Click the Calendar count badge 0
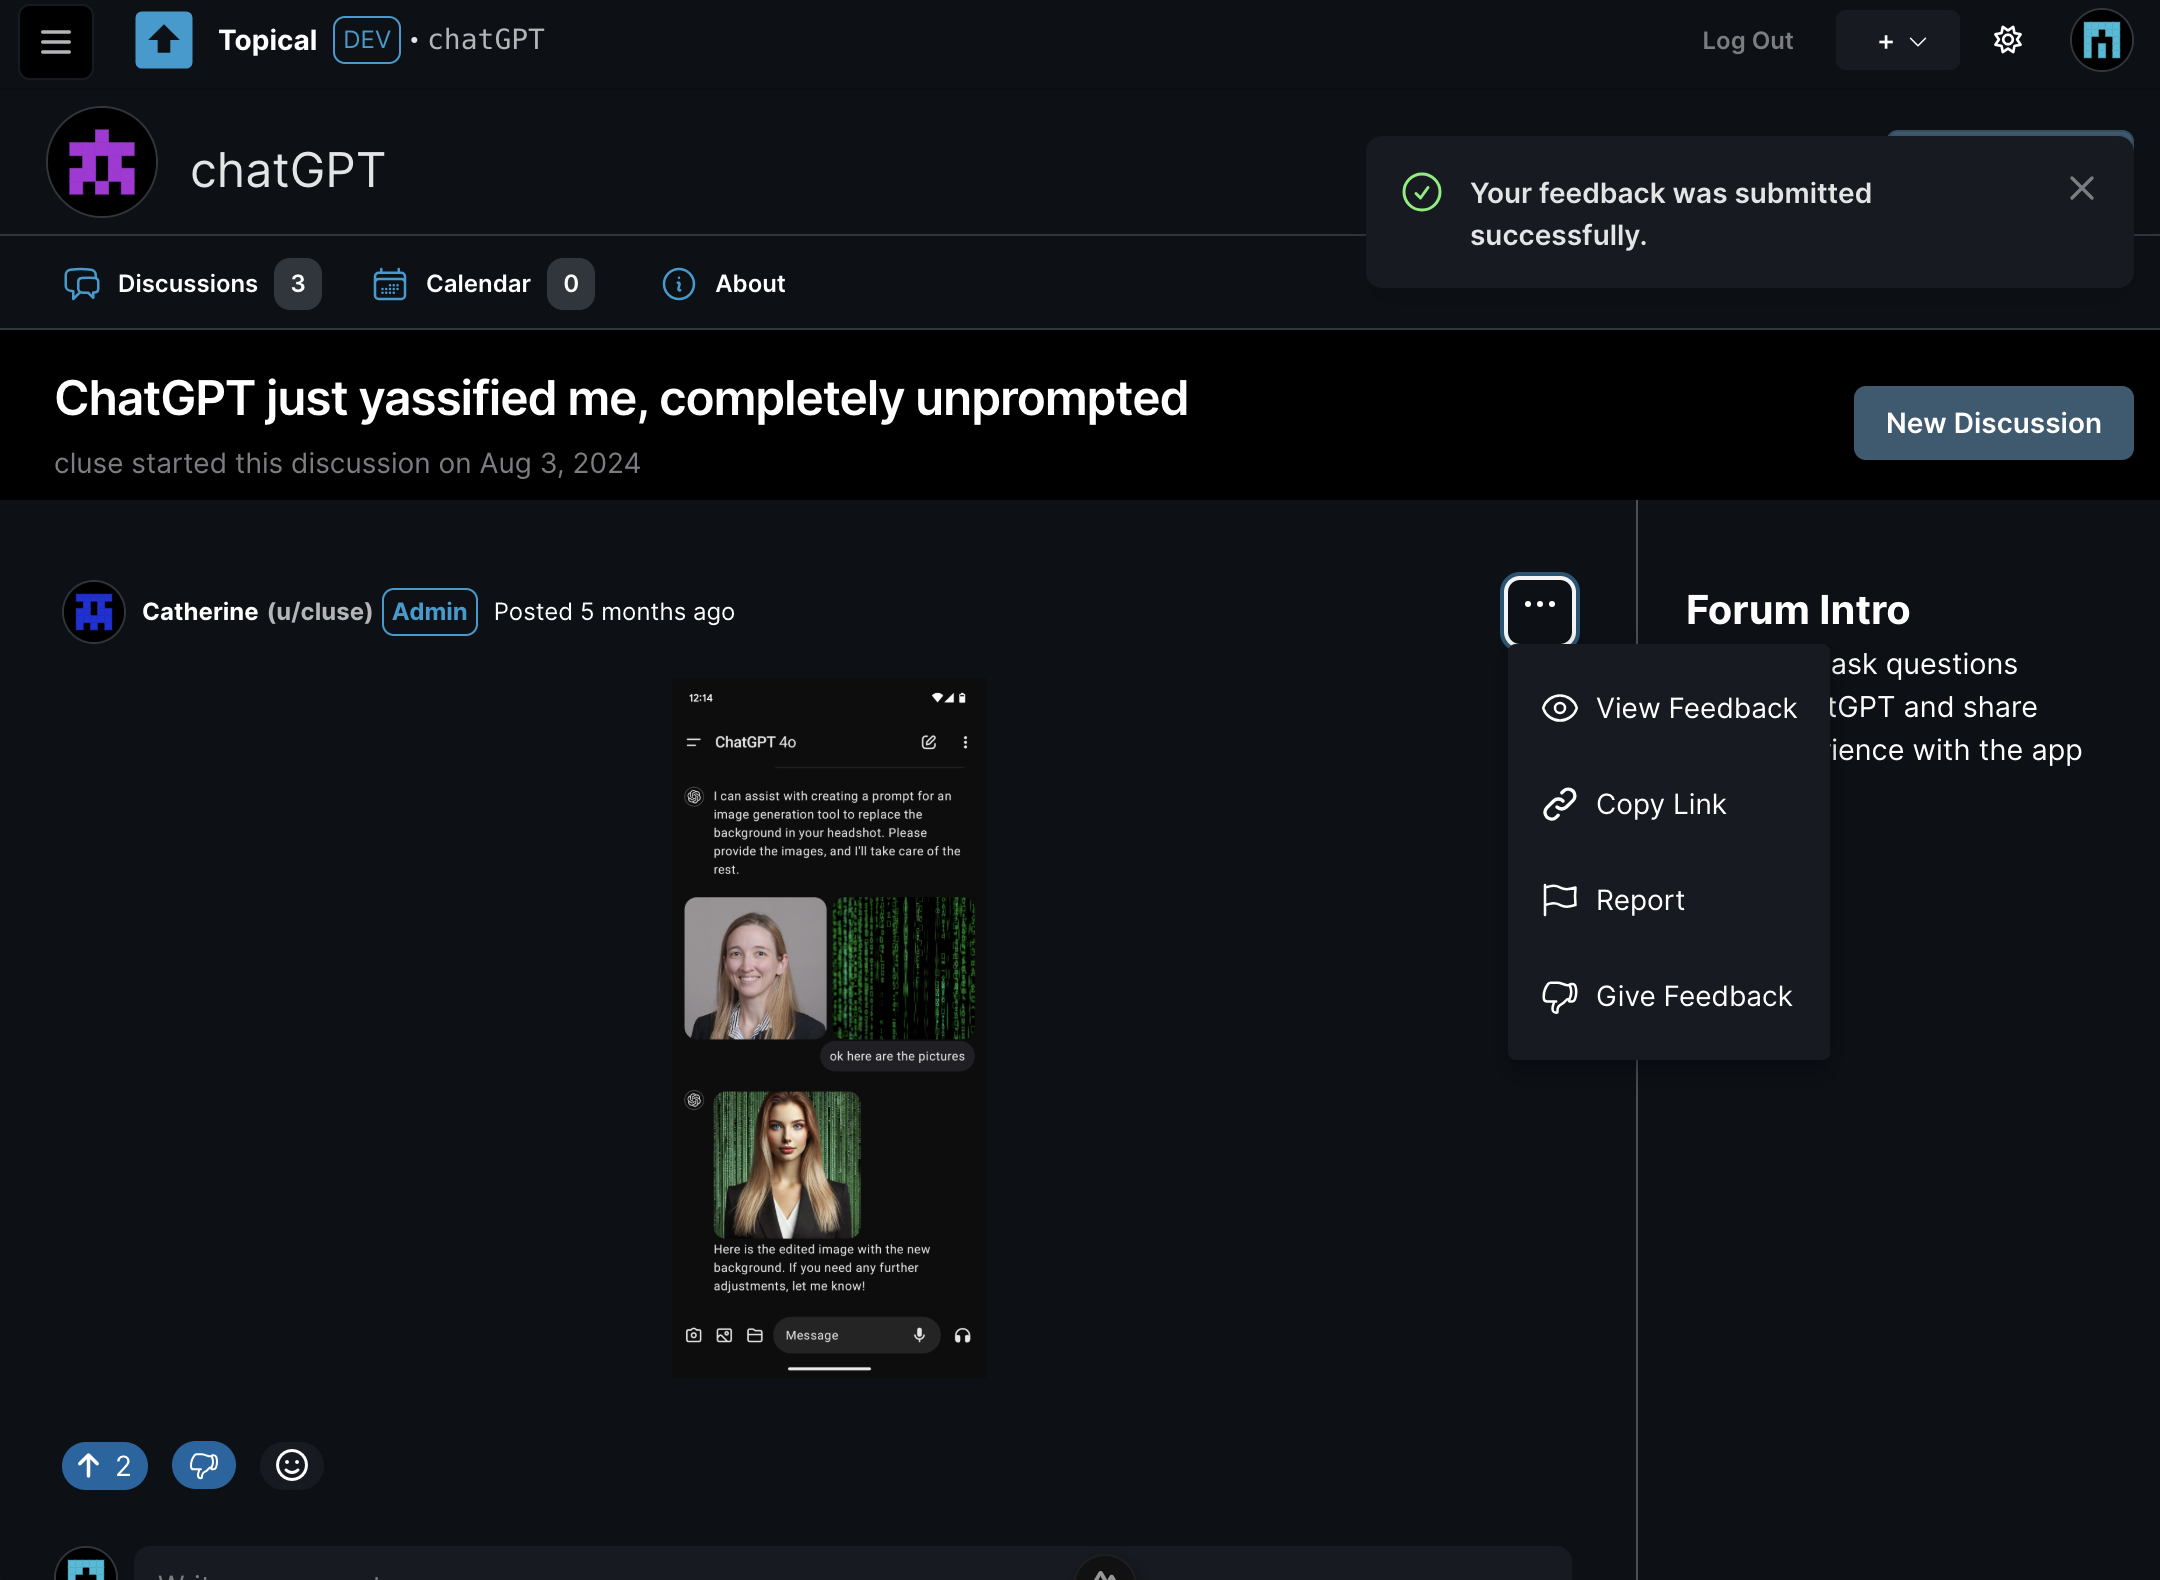This screenshot has height=1580, width=2160. (571, 284)
